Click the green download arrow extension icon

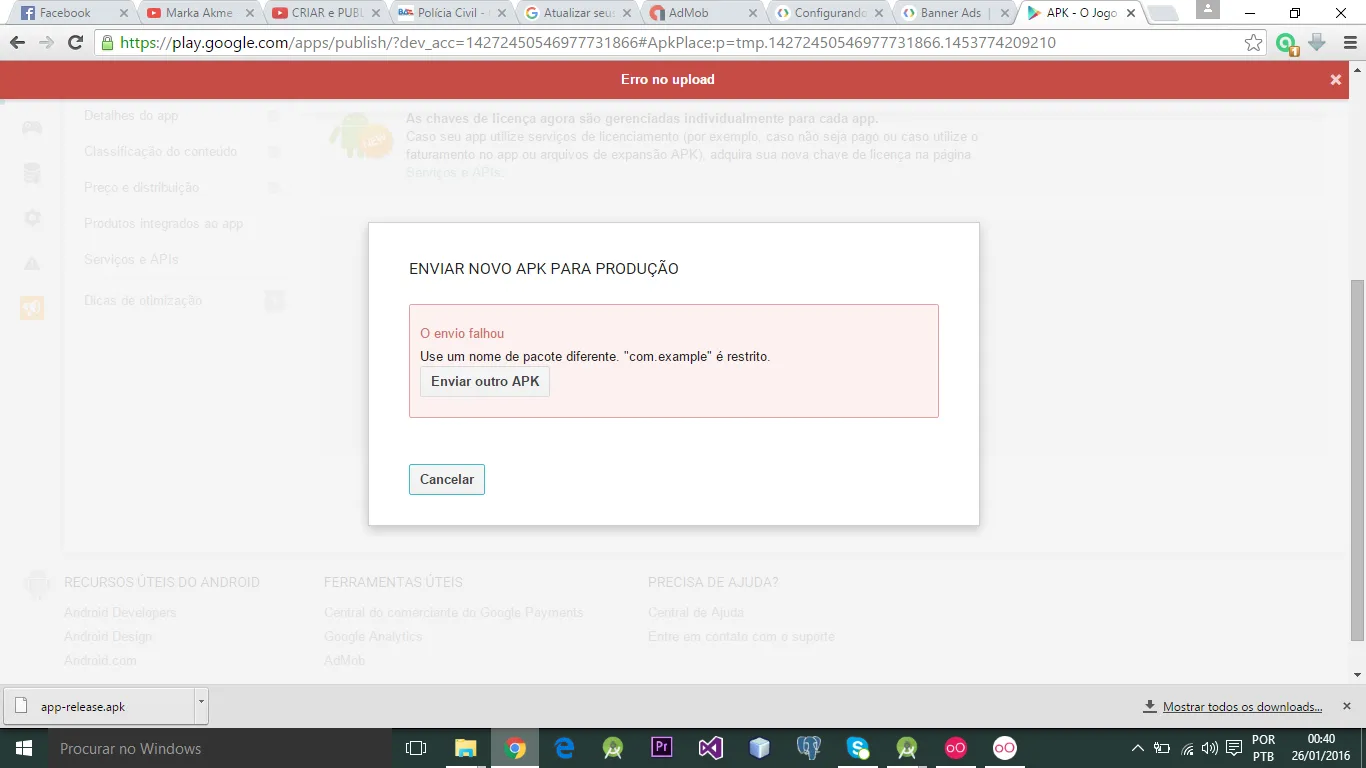tap(1317, 43)
